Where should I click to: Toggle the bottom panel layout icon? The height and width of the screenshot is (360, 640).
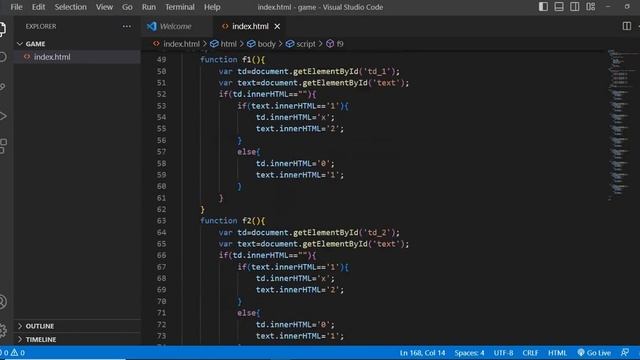tap(559, 7)
